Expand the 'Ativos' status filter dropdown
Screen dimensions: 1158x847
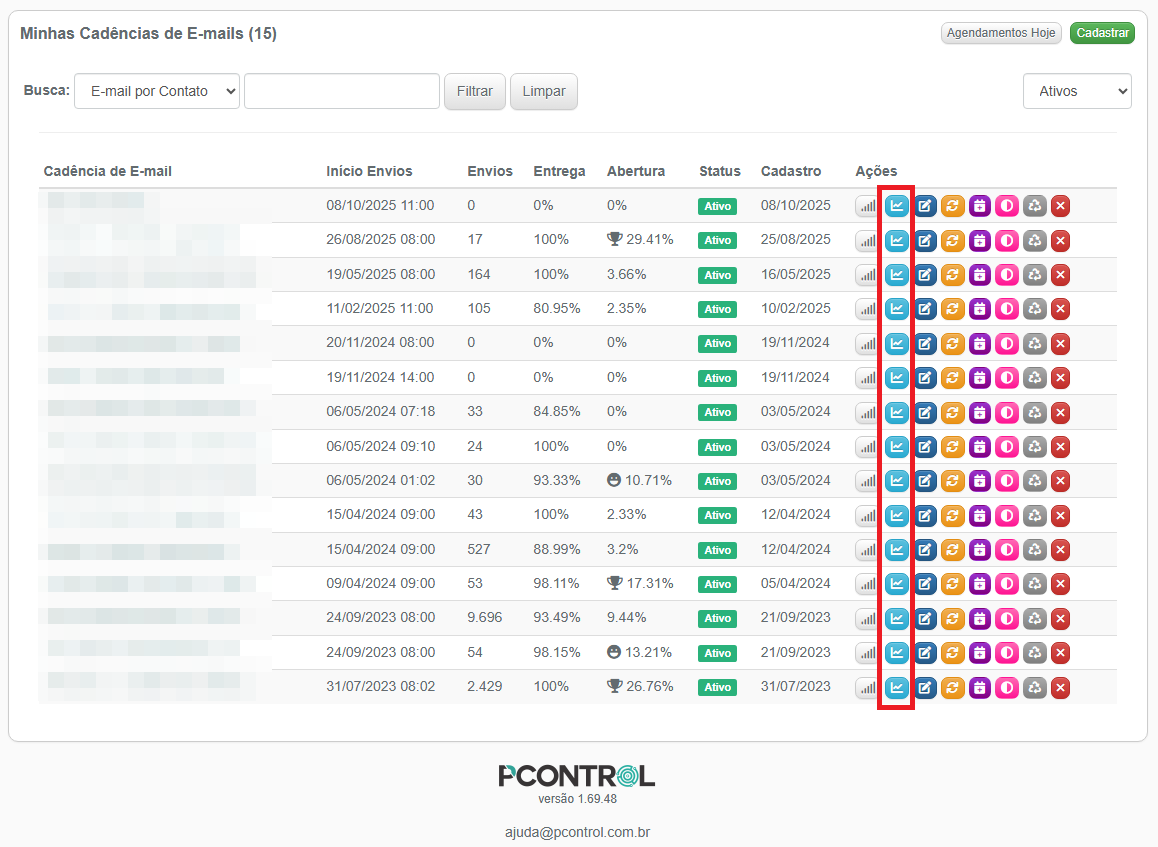[x=1076, y=91]
